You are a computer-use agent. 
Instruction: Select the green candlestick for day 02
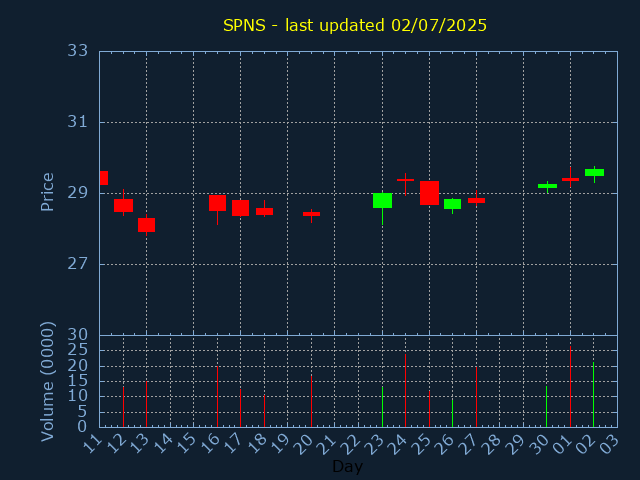click(594, 173)
